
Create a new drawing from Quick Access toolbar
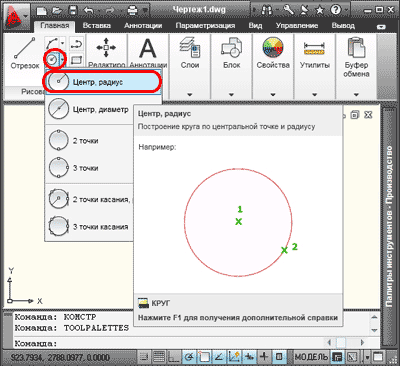[x=42, y=11]
